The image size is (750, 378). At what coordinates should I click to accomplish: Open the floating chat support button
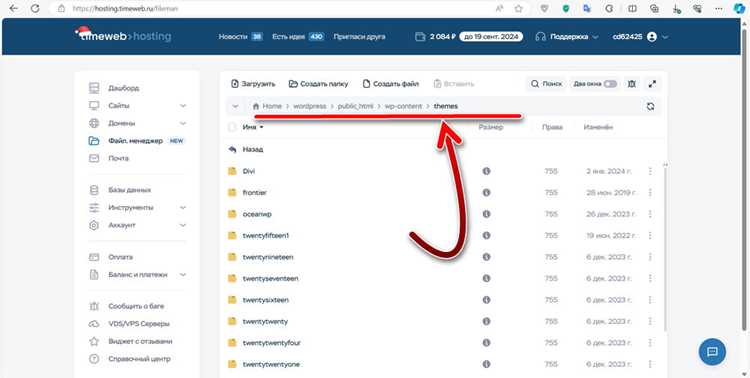(712, 352)
